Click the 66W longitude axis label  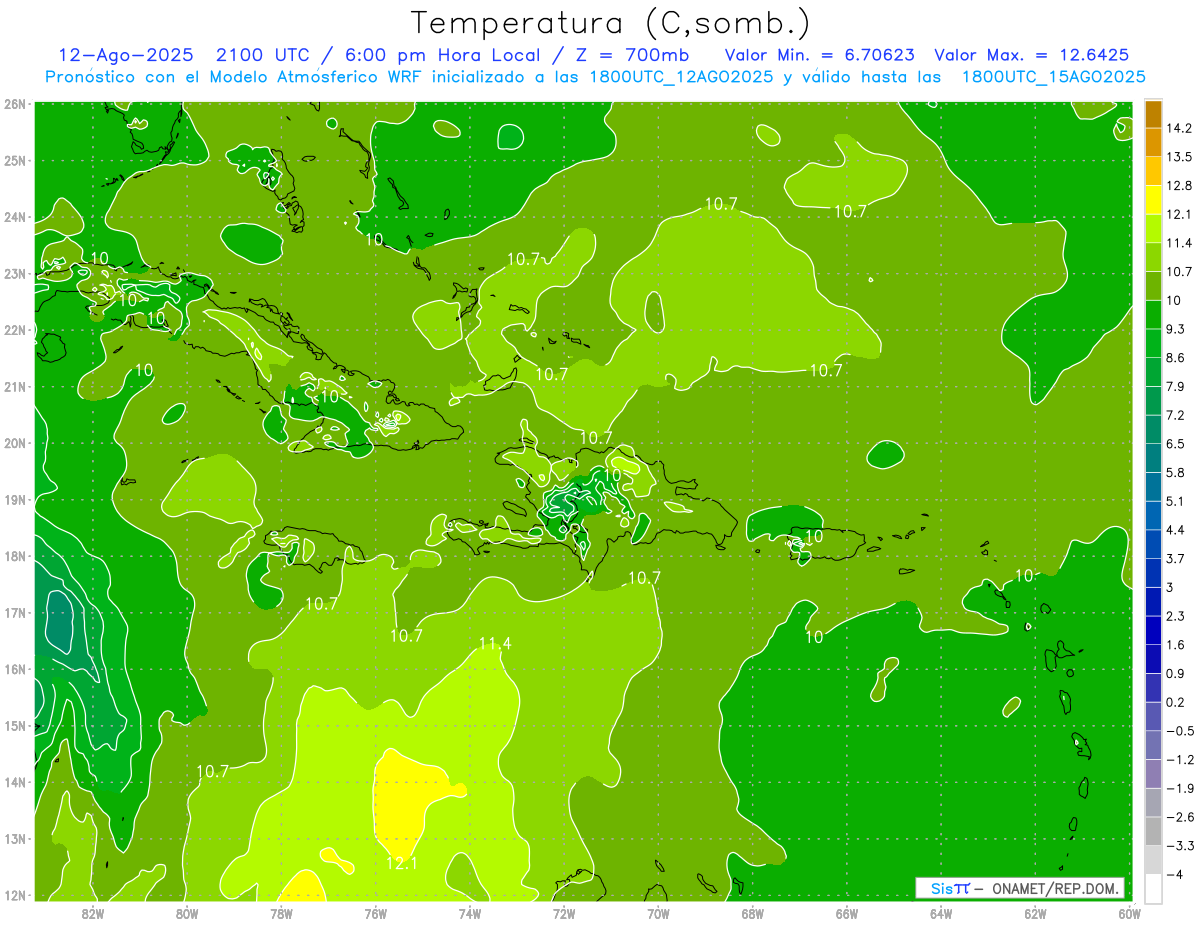tap(847, 913)
